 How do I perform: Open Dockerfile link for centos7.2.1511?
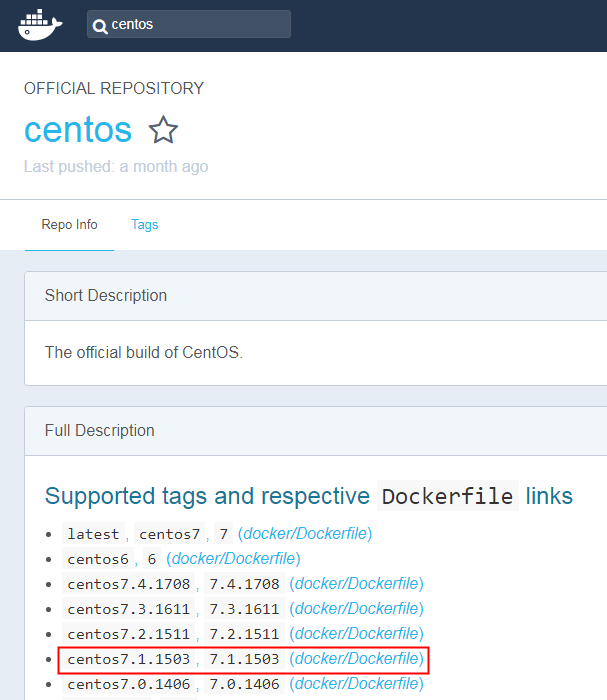[357, 633]
